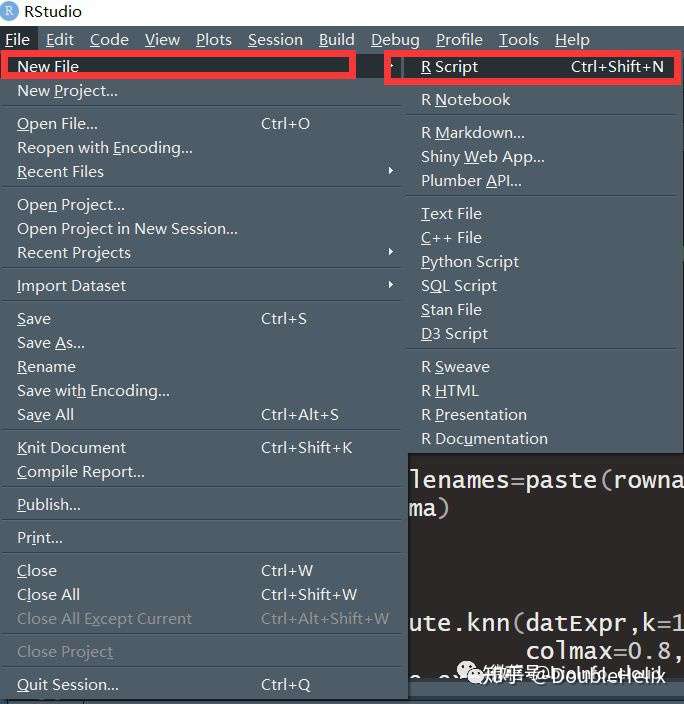
Task: Open the Code menu
Action: 109,40
